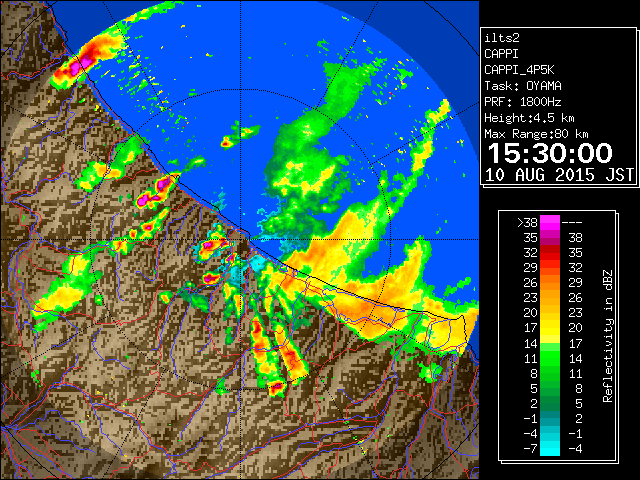Pick the magenta >38 dBZ legend swatch
Screen dimensions: 640x480
point(550,222)
